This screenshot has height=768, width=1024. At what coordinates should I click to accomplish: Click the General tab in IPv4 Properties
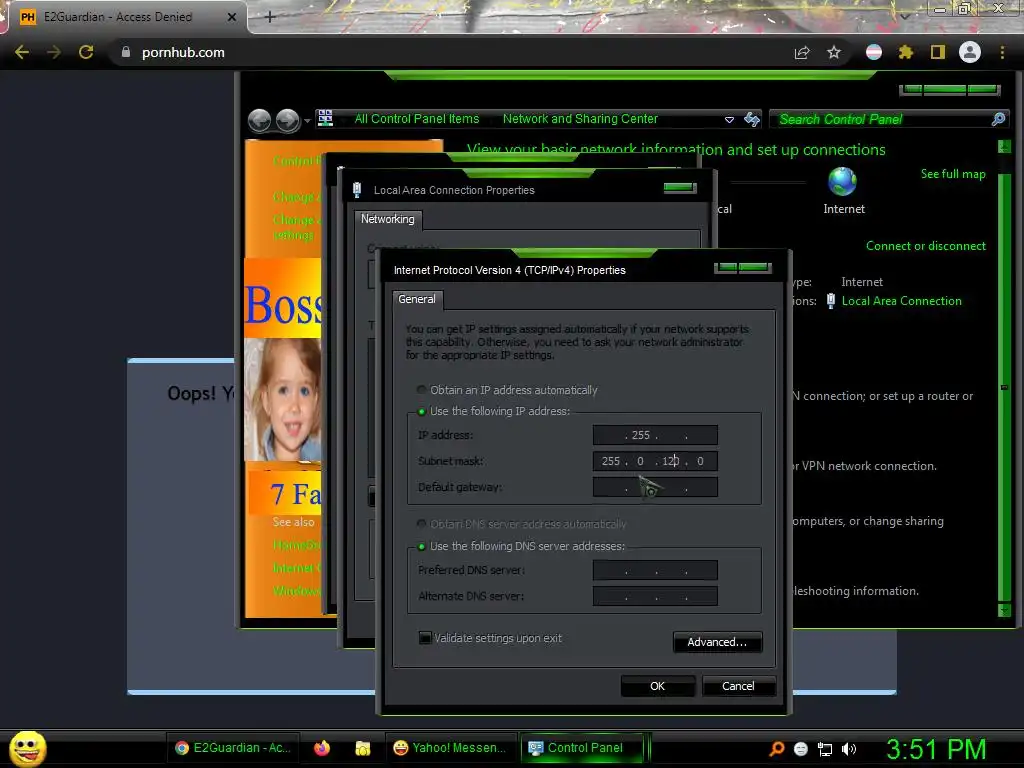pos(417,299)
